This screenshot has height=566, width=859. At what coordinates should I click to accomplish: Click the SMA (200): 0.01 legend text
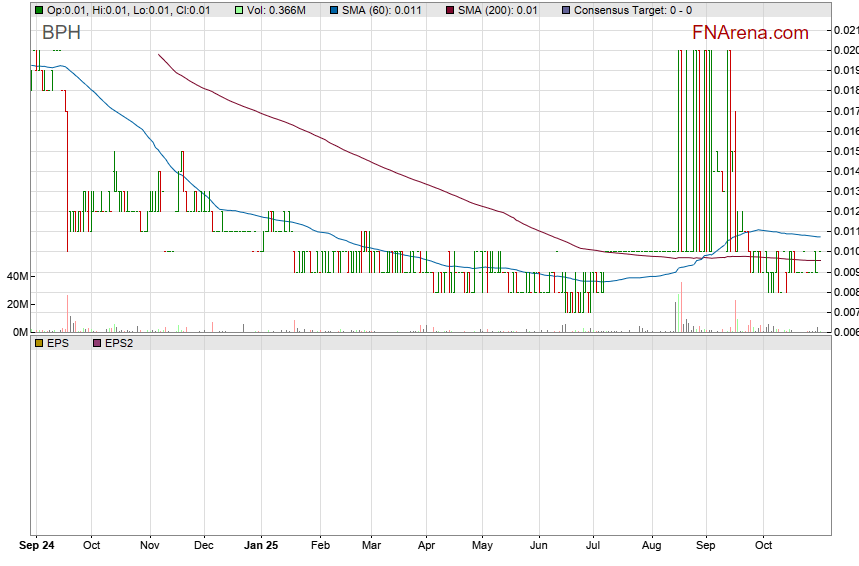[x=497, y=10]
